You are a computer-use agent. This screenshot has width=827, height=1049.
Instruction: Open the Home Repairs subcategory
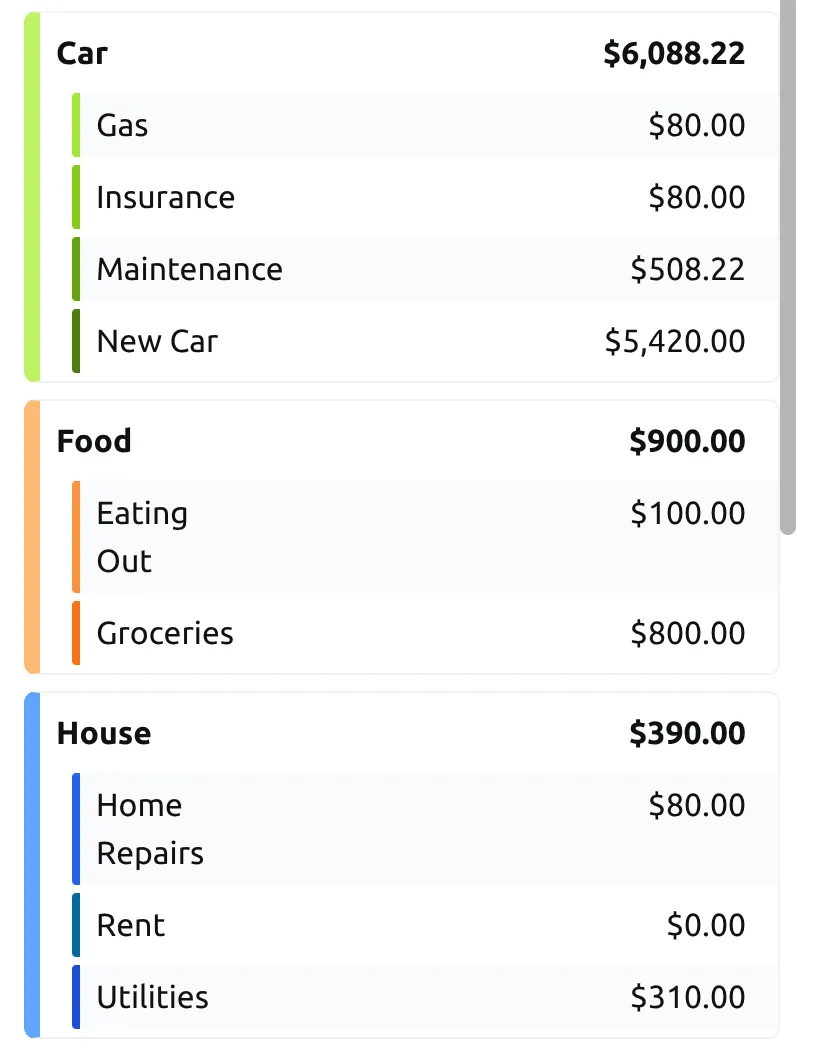click(x=150, y=829)
